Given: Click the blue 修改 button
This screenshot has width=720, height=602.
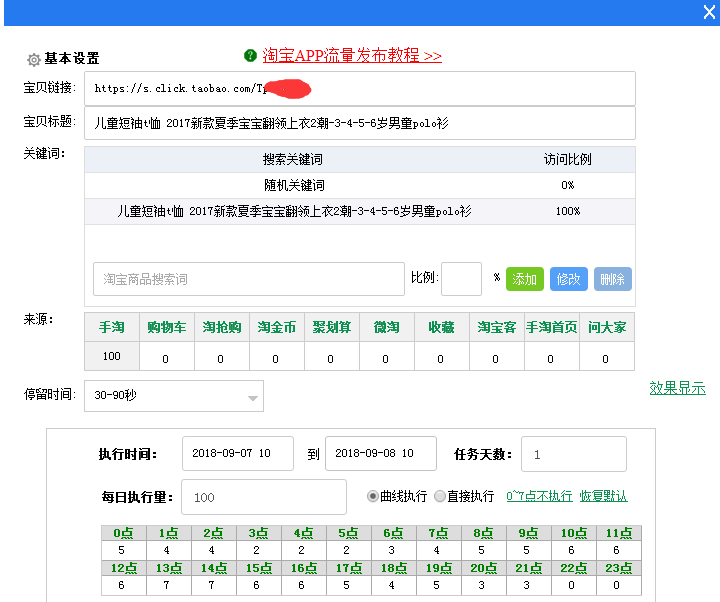Looking at the screenshot, I should [x=569, y=279].
